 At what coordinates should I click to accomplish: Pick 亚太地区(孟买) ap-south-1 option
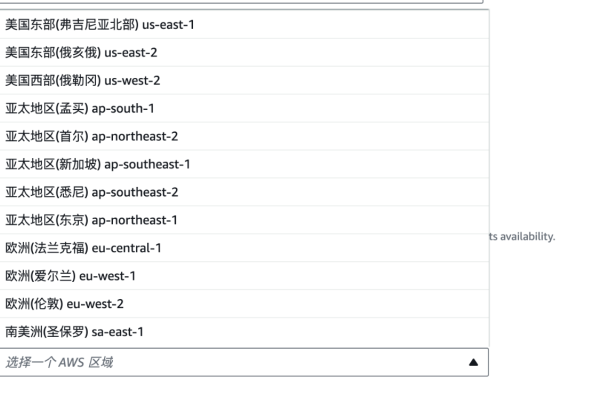[244, 108]
